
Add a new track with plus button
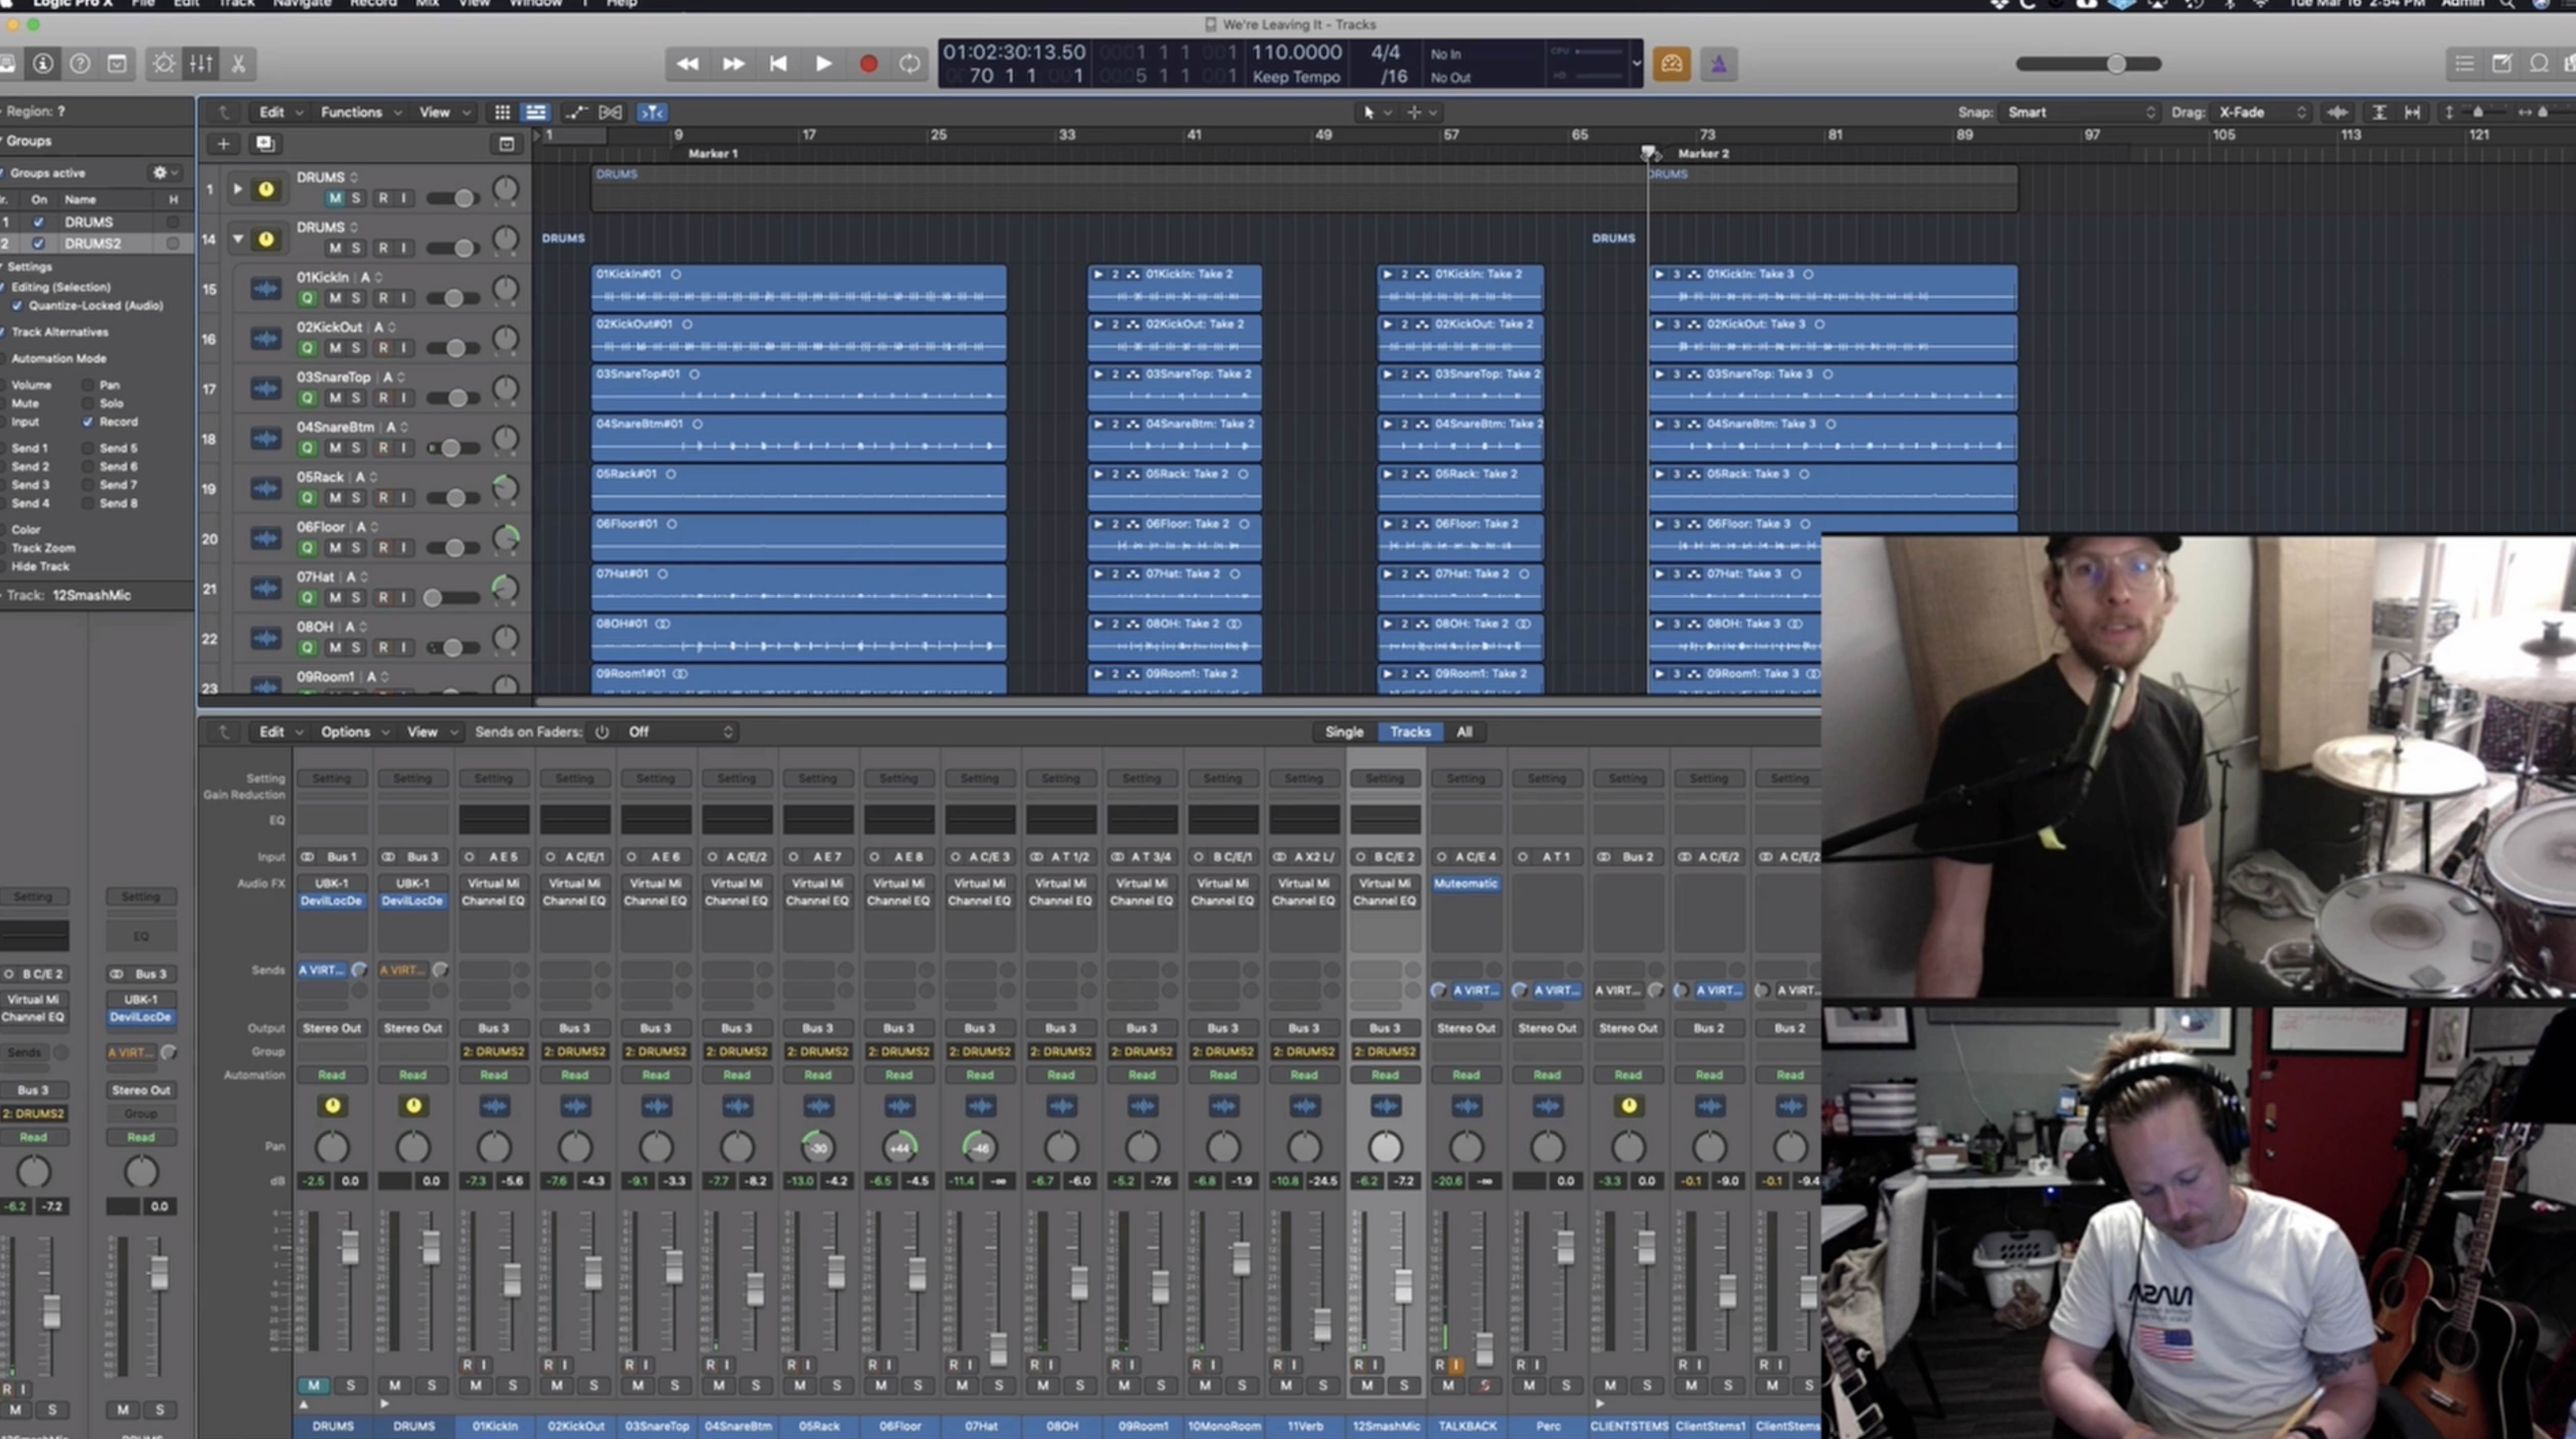pos(224,144)
